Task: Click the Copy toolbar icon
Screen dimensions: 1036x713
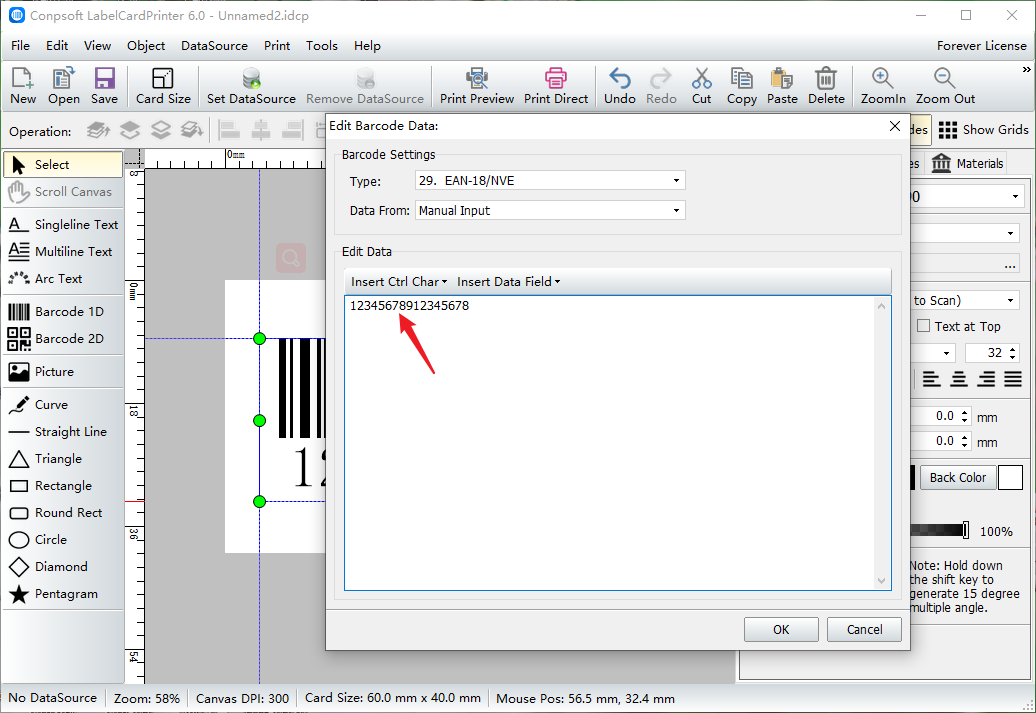Action: point(741,86)
